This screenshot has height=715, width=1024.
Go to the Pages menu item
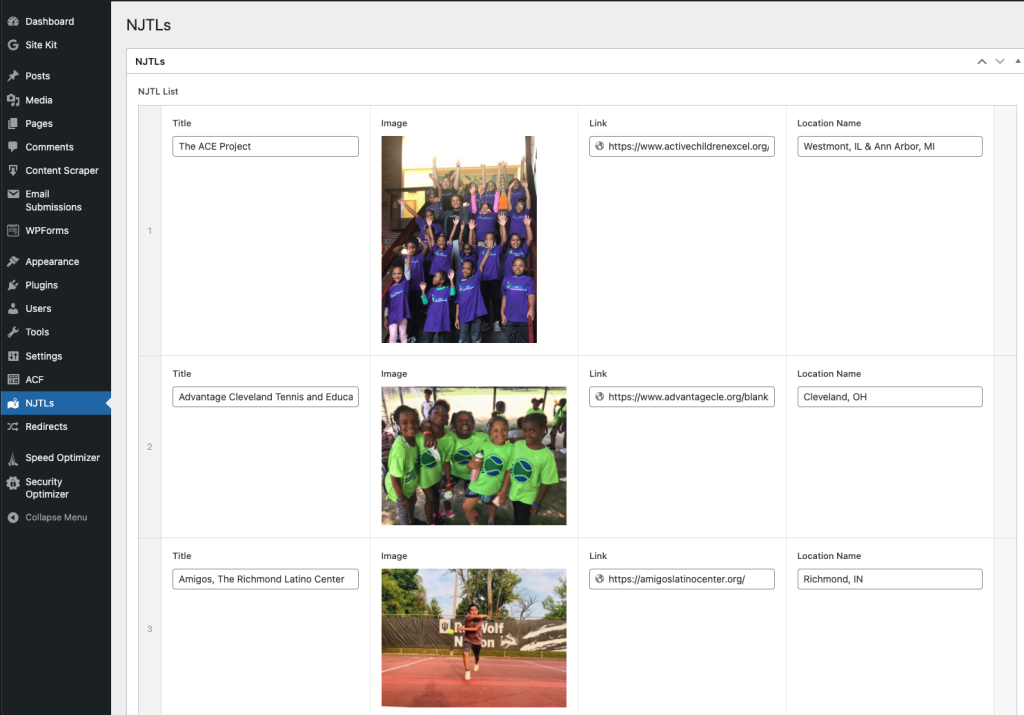click(x=56, y=123)
